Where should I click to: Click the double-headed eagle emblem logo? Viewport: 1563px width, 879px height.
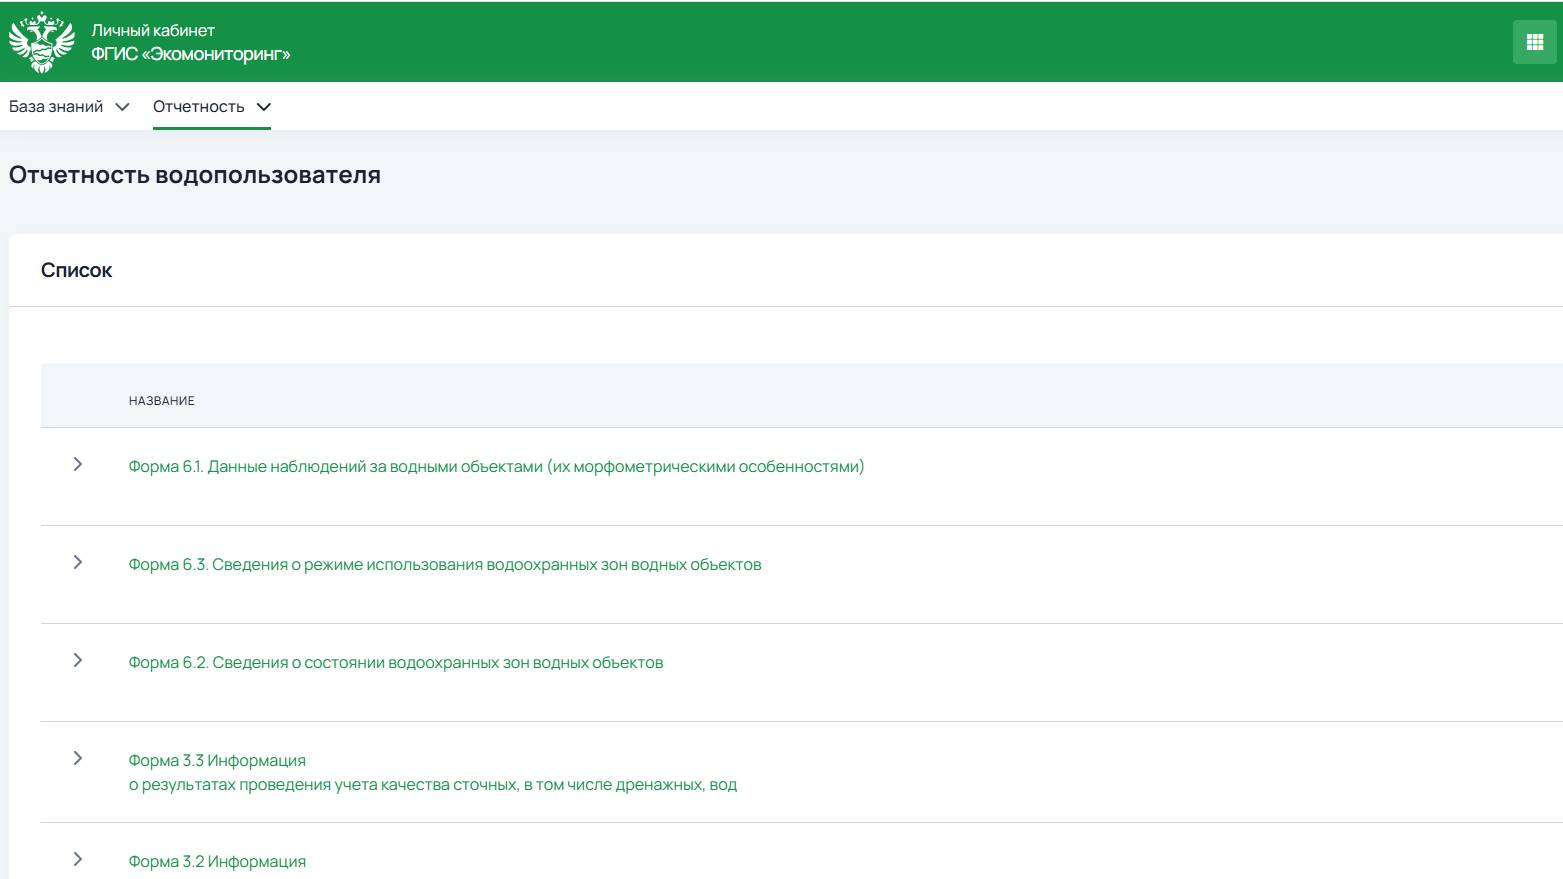pos(42,42)
